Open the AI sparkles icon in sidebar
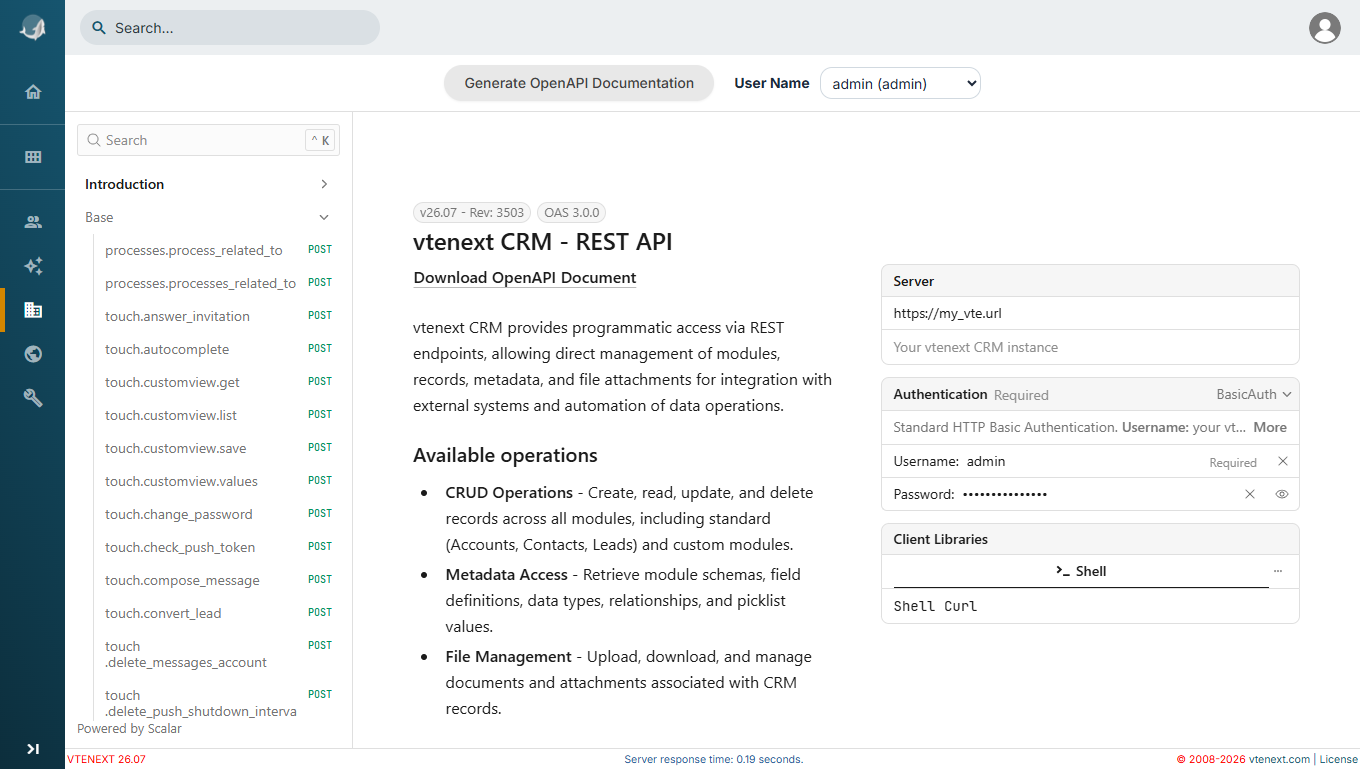Viewport: 1360px width, 769px height. point(33,266)
